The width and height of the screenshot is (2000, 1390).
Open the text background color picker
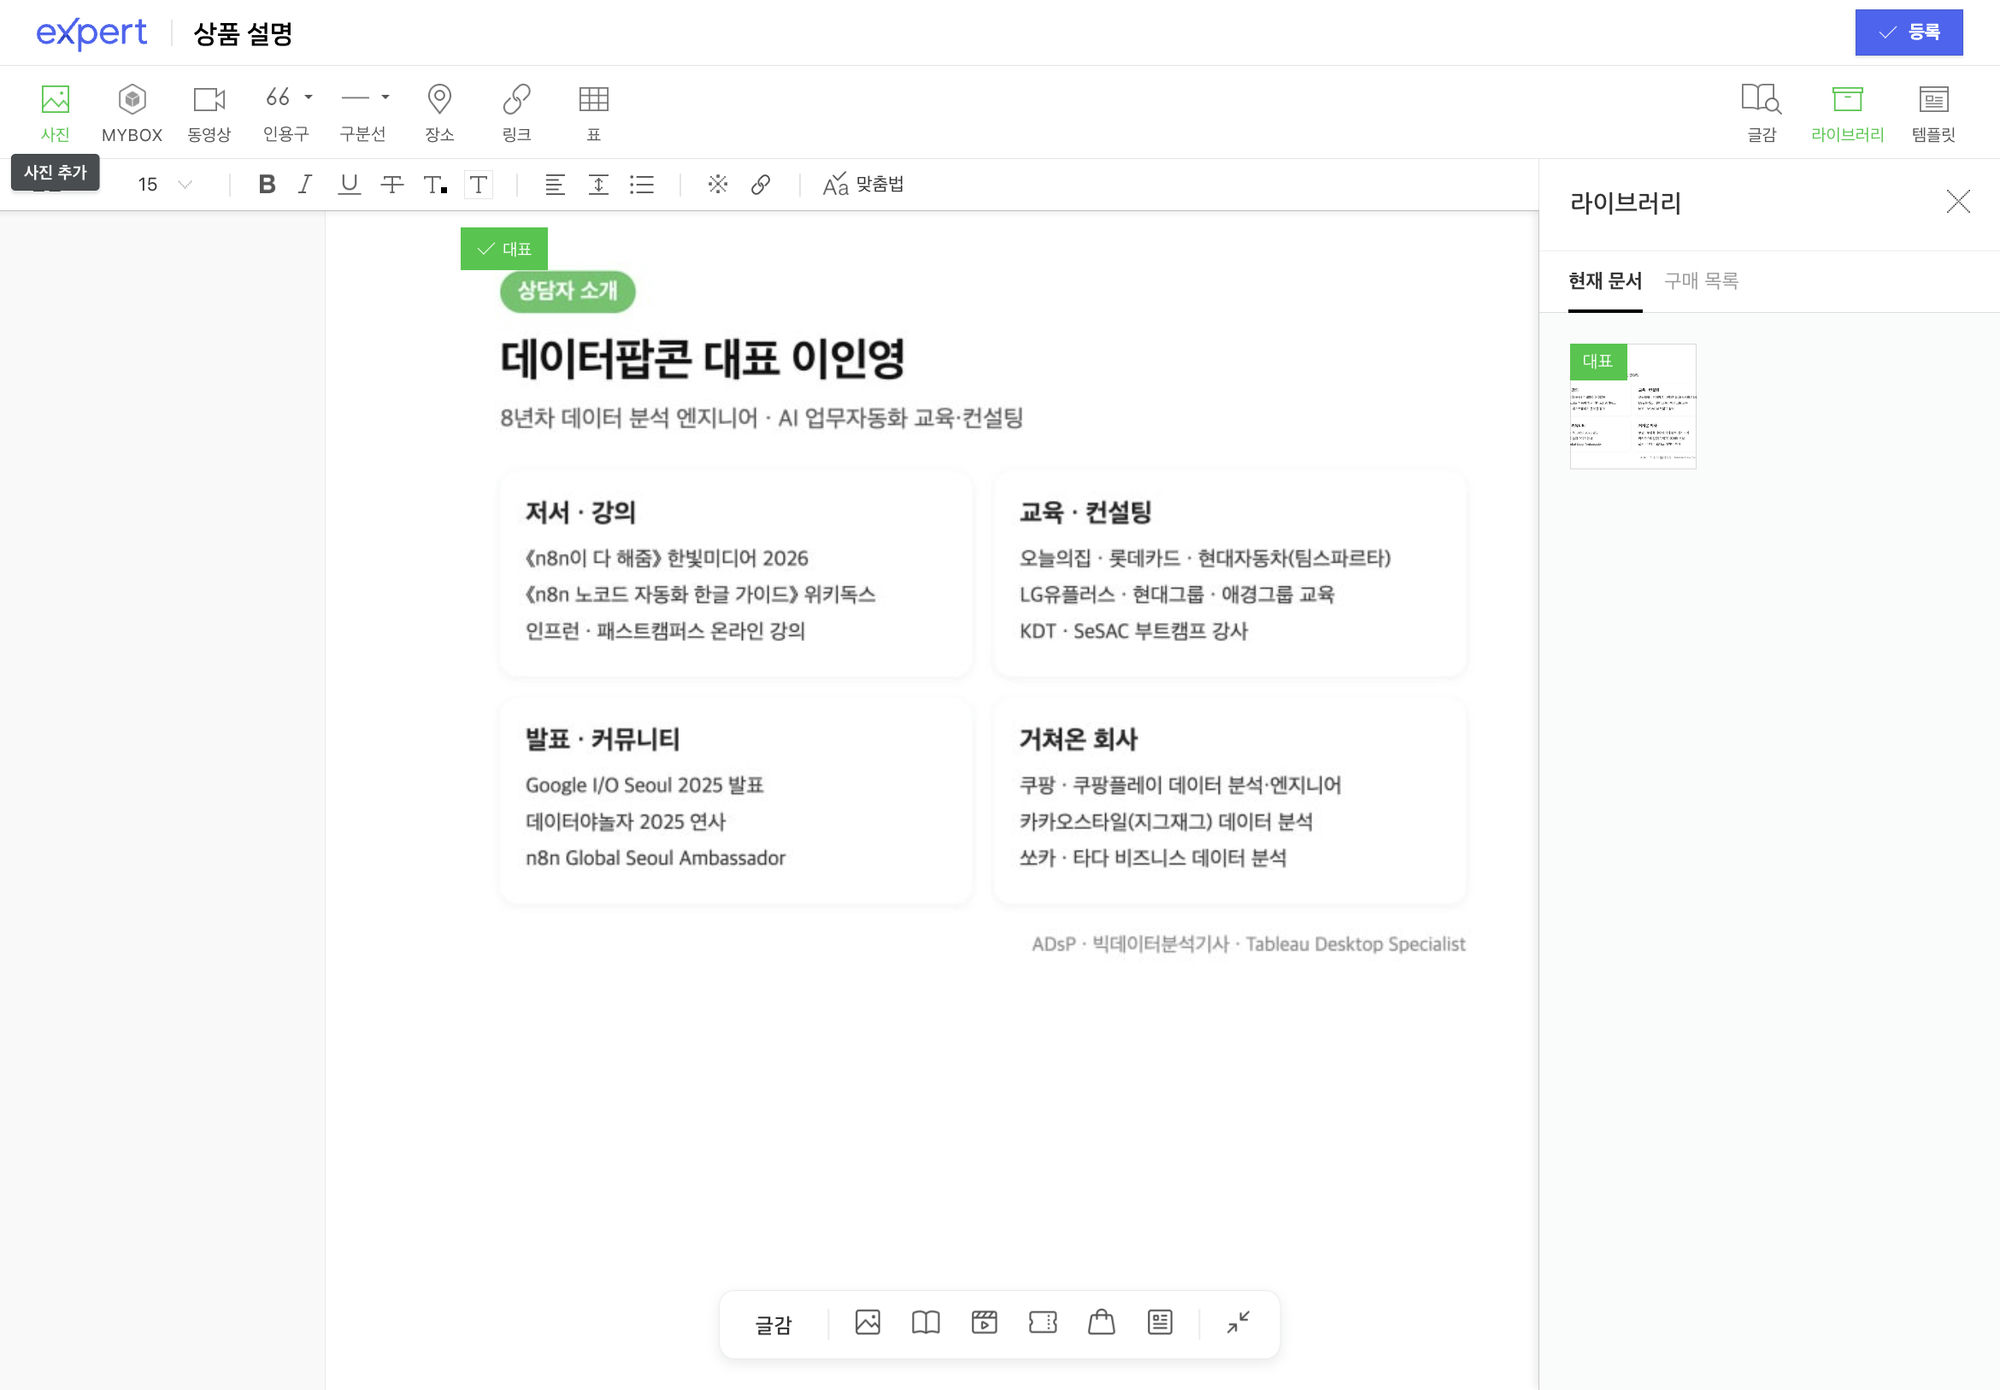pos(479,184)
